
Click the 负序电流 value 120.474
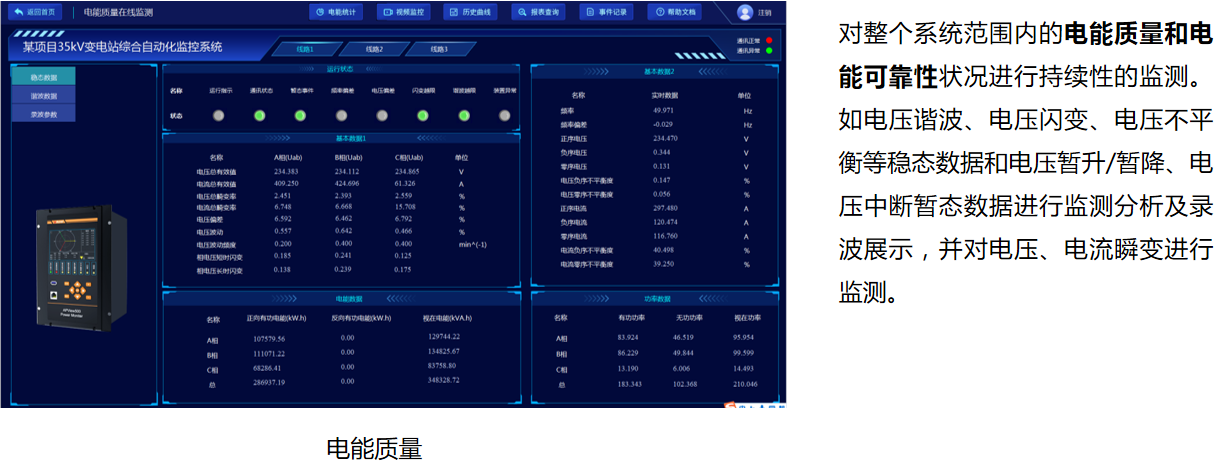(x=665, y=222)
